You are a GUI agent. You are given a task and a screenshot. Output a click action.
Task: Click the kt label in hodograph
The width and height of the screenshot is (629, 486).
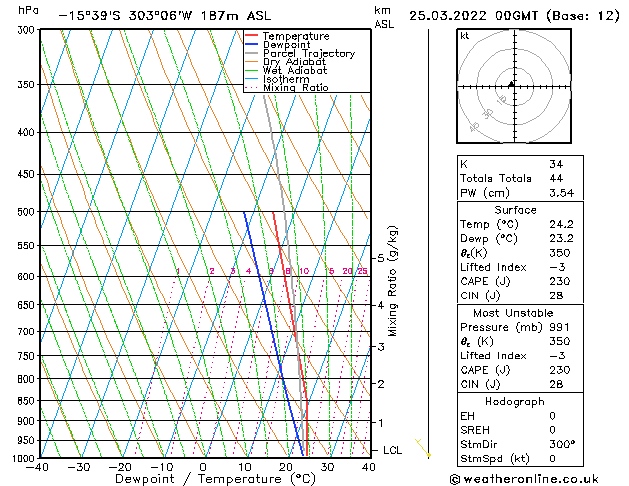pos(465,36)
